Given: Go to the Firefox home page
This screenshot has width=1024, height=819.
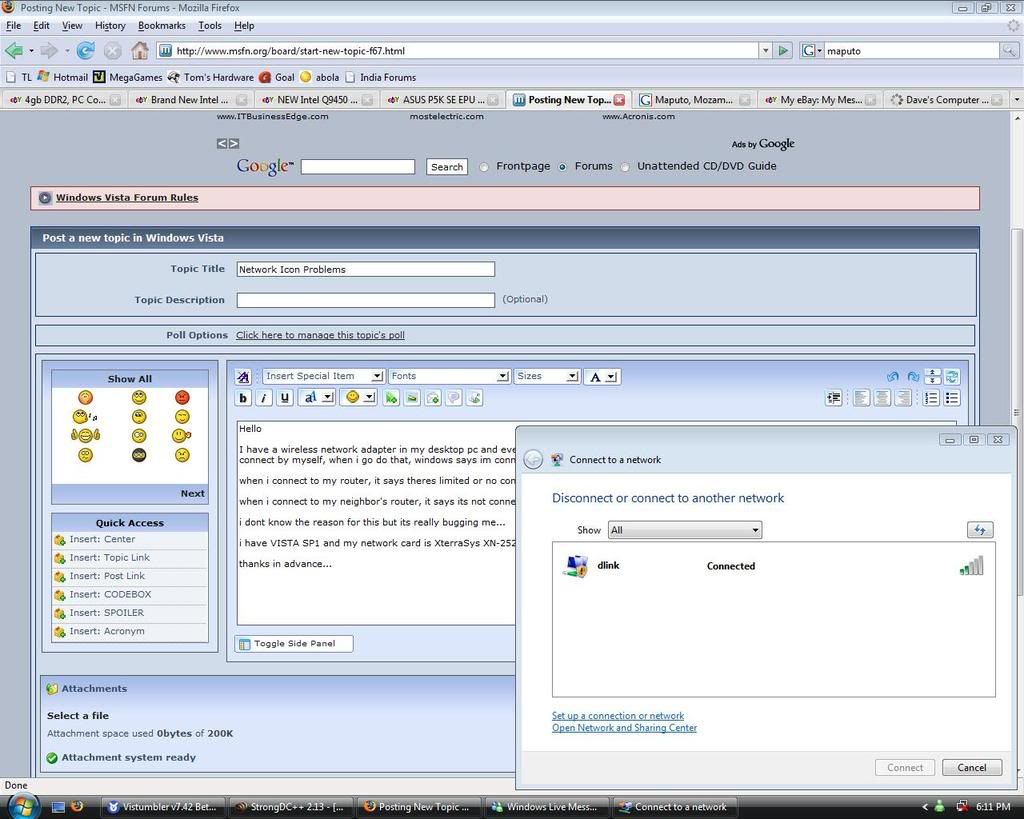Looking at the screenshot, I should [x=140, y=50].
